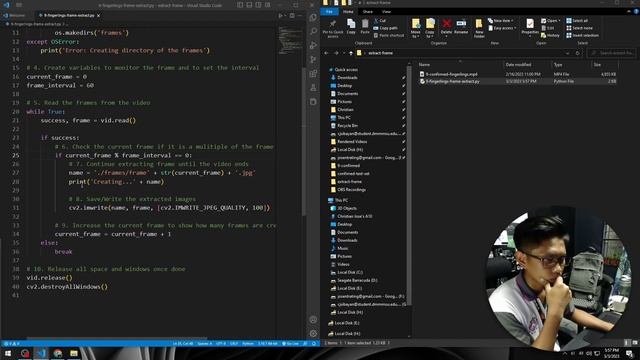Open Copy to dropdown in ribbon
640x360 pixels.
click(430, 28)
